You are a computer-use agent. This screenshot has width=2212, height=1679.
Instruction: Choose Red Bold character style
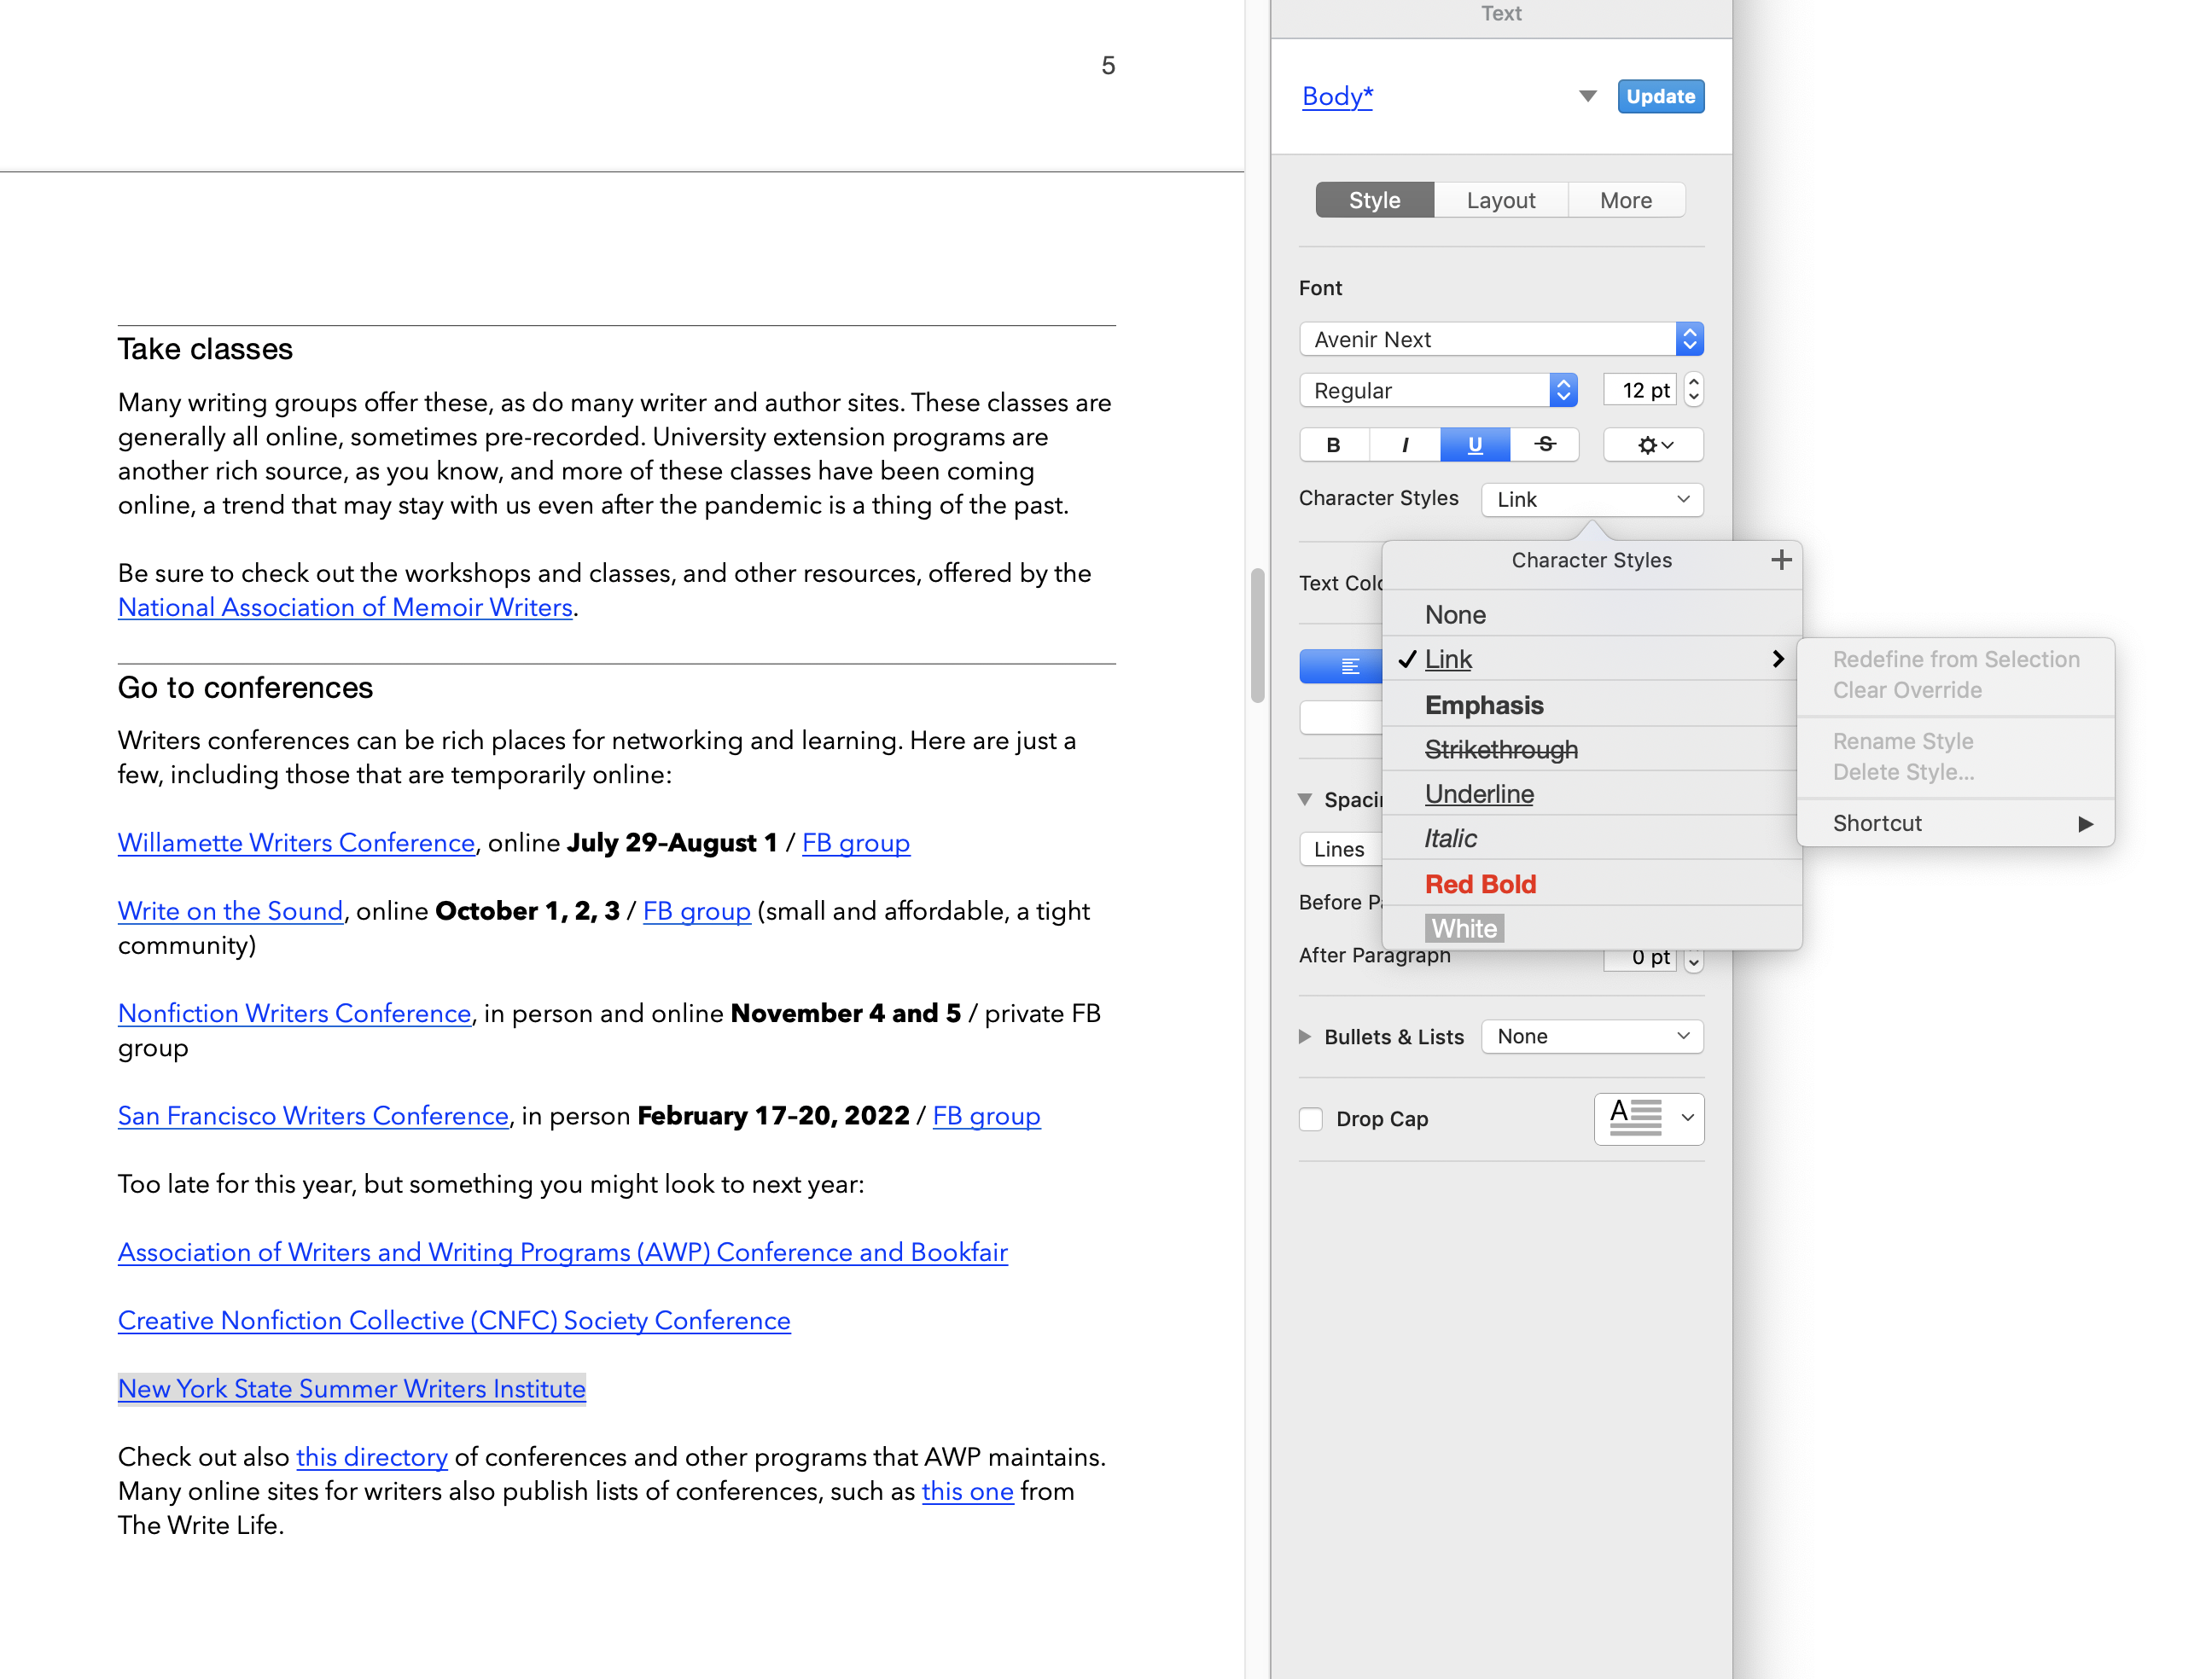[1480, 884]
